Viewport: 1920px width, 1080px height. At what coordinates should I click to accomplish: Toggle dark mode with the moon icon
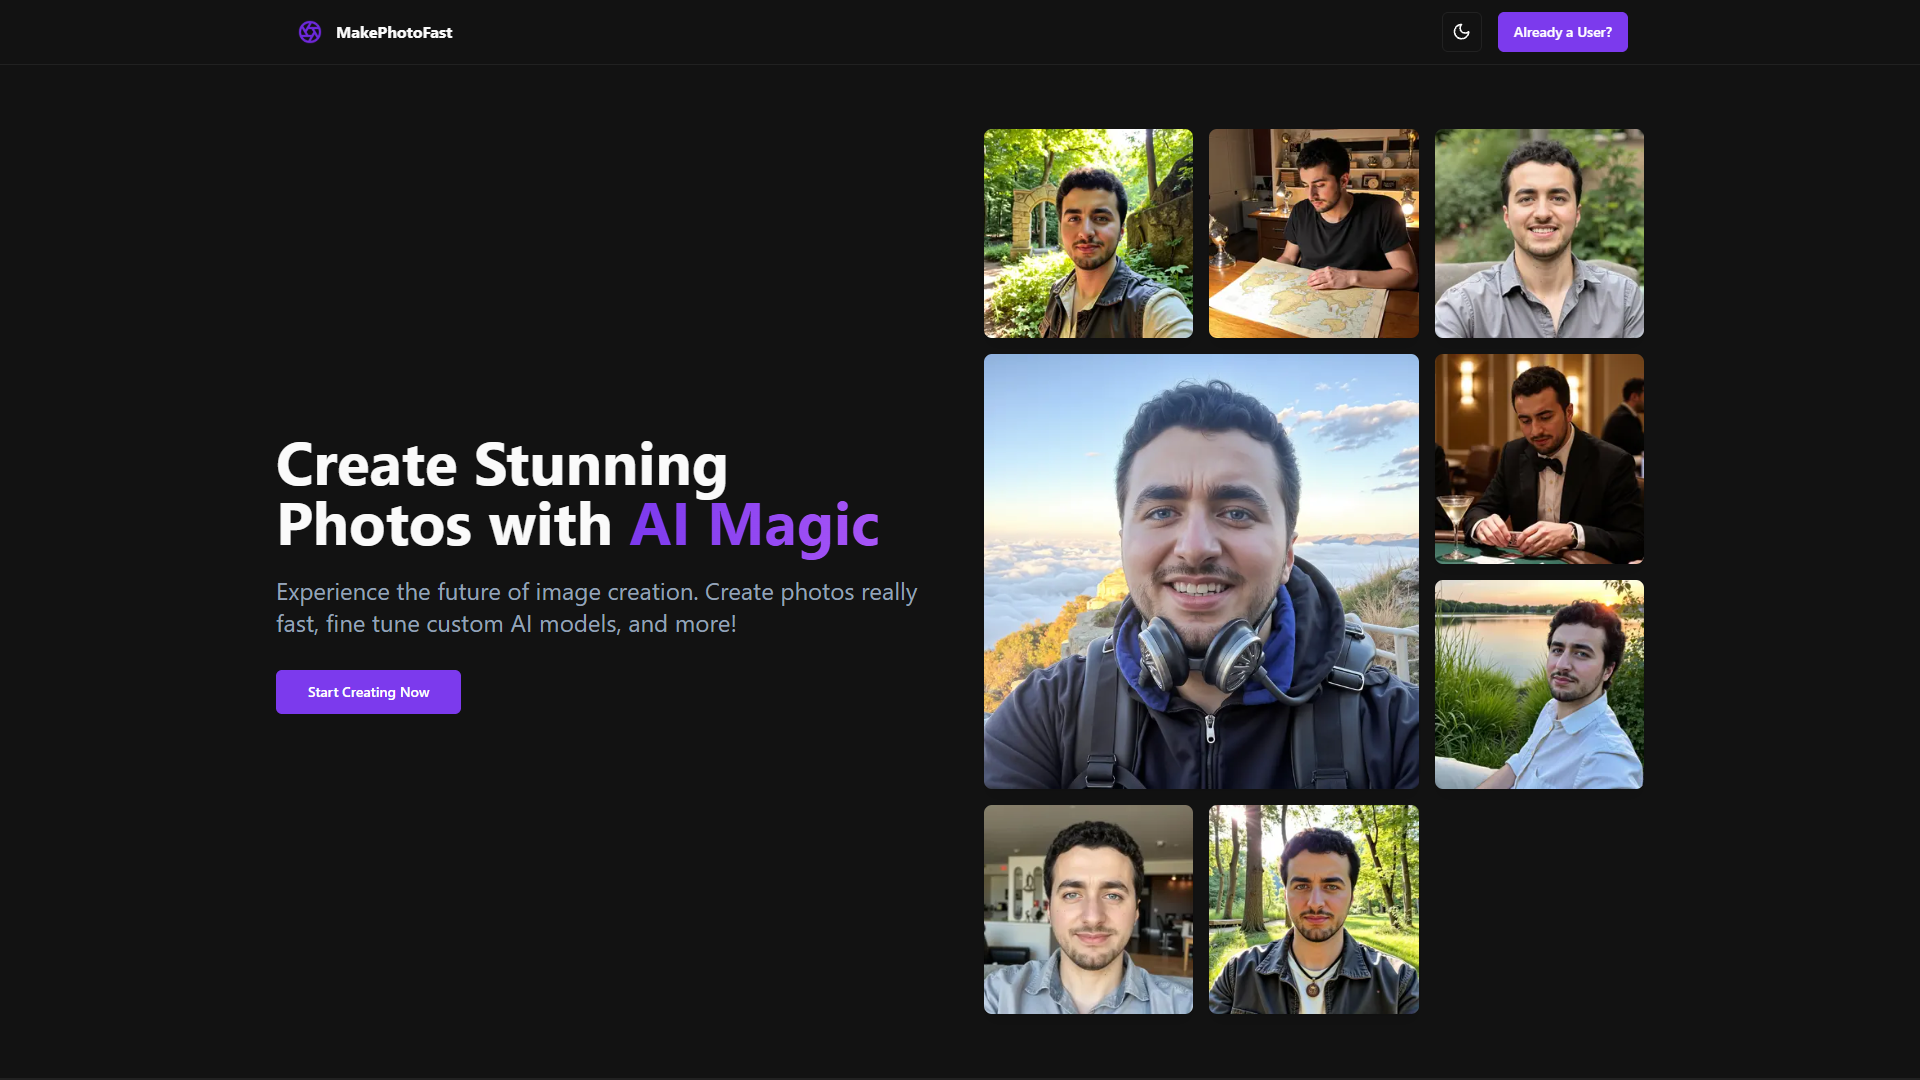[x=1461, y=32]
